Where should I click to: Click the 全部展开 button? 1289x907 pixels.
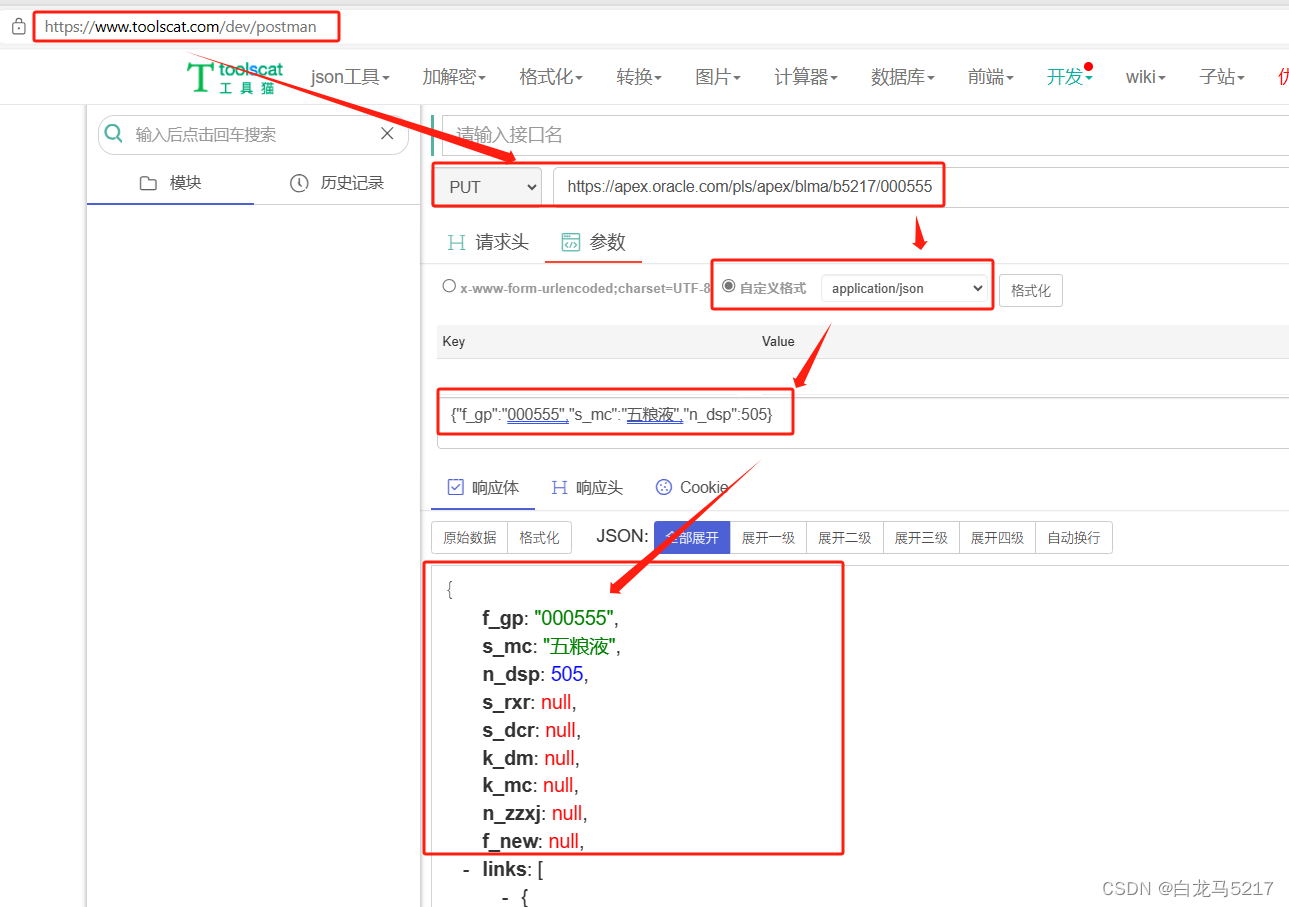pyautogui.click(x=692, y=537)
